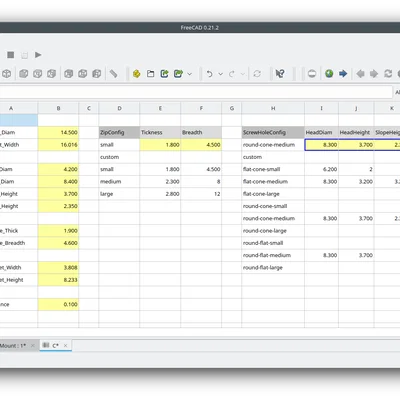Set isometric view with the first cube icon
Viewport: 400px width, 400px height.
click(7, 74)
